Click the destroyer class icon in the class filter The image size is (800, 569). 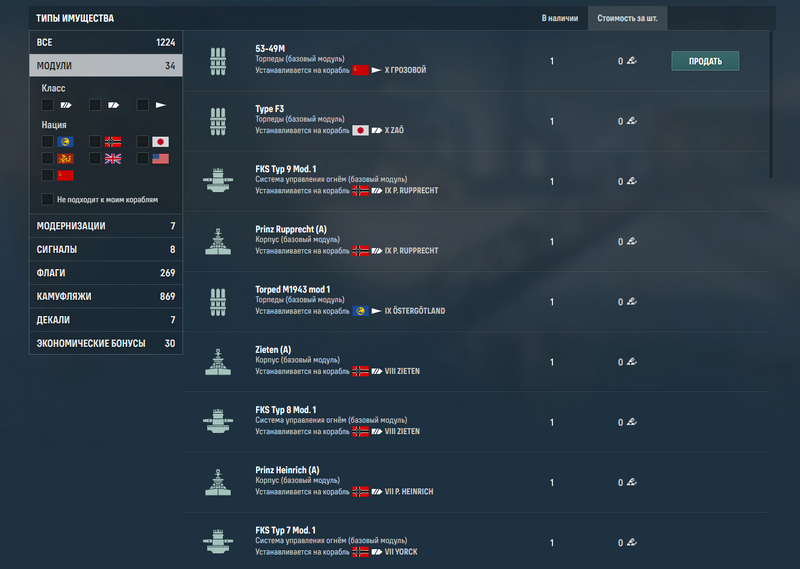click(161, 105)
